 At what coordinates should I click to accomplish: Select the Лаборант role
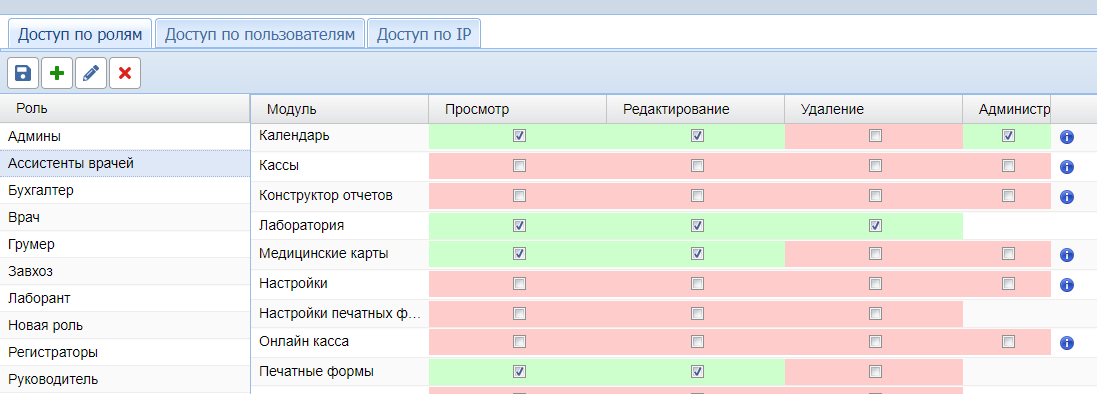tap(125, 298)
